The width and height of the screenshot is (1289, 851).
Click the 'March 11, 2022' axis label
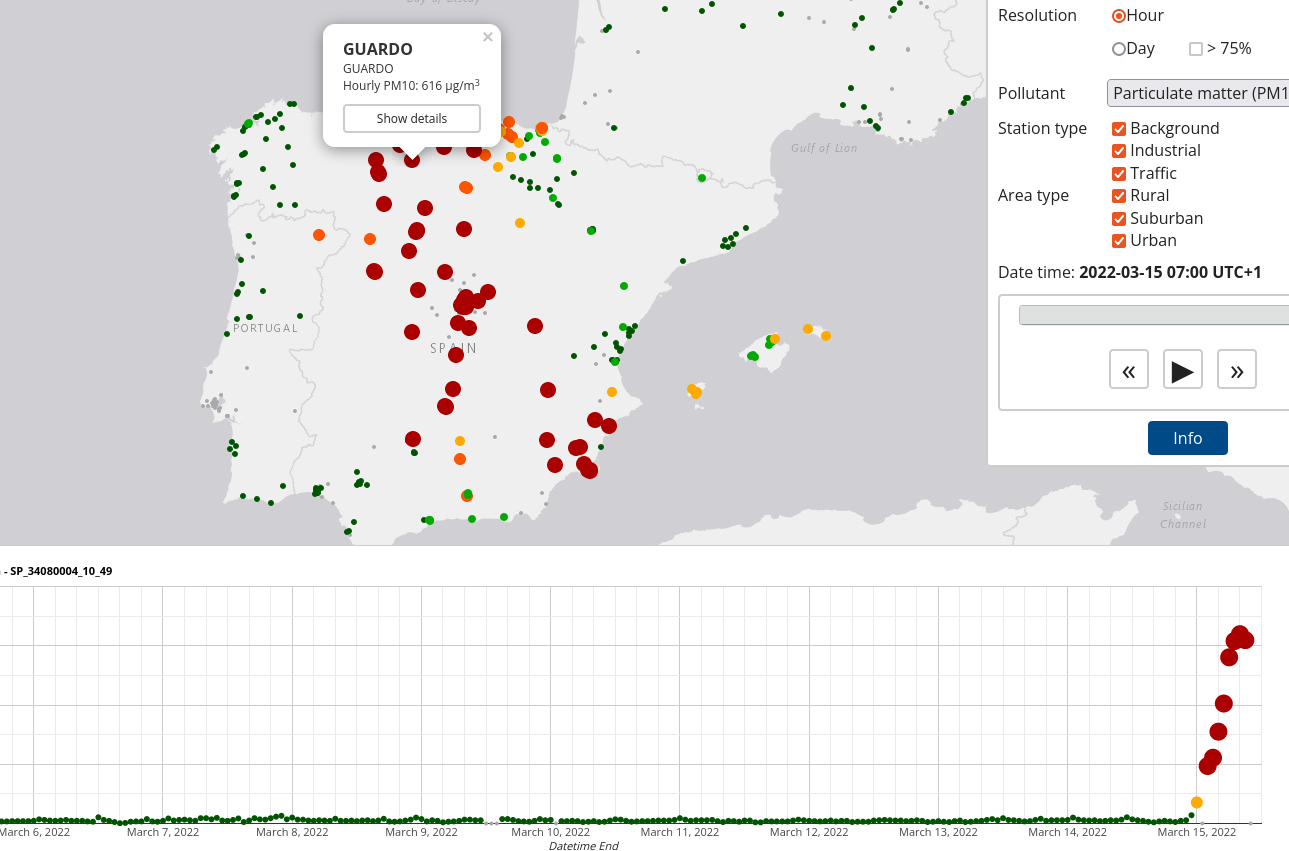pyautogui.click(x=680, y=832)
